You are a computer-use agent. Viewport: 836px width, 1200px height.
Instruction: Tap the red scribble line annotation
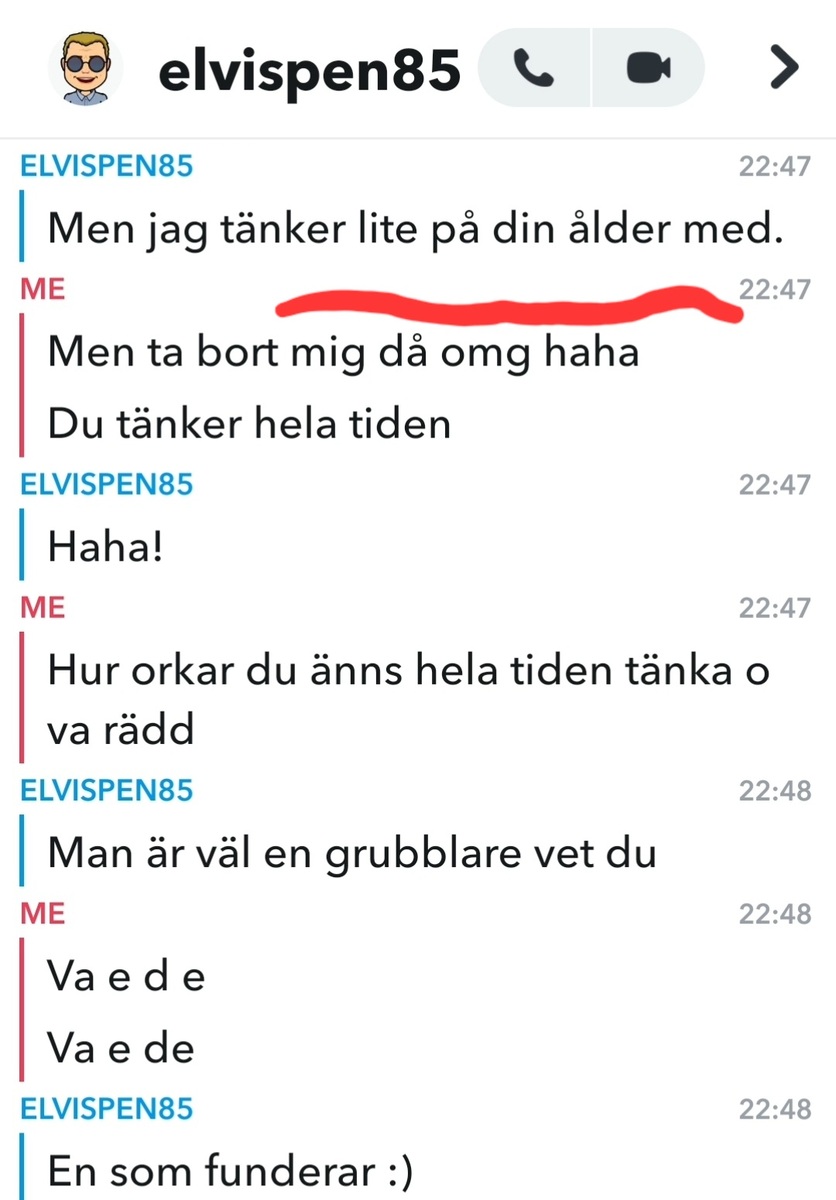[508, 303]
